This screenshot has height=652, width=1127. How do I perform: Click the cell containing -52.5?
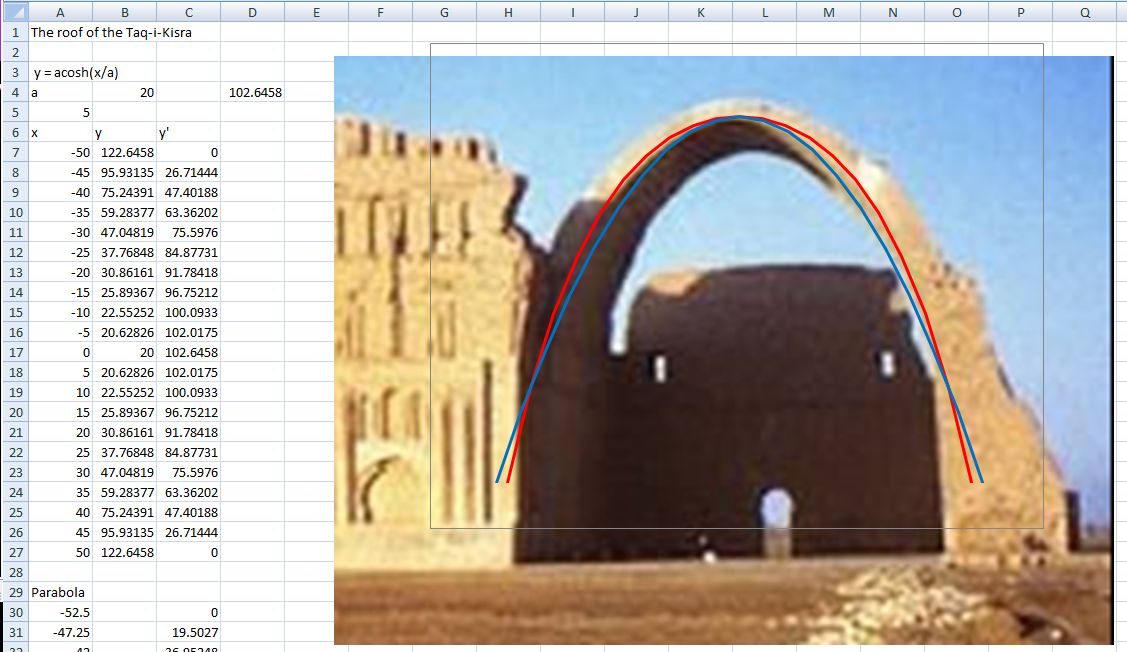coord(60,612)
